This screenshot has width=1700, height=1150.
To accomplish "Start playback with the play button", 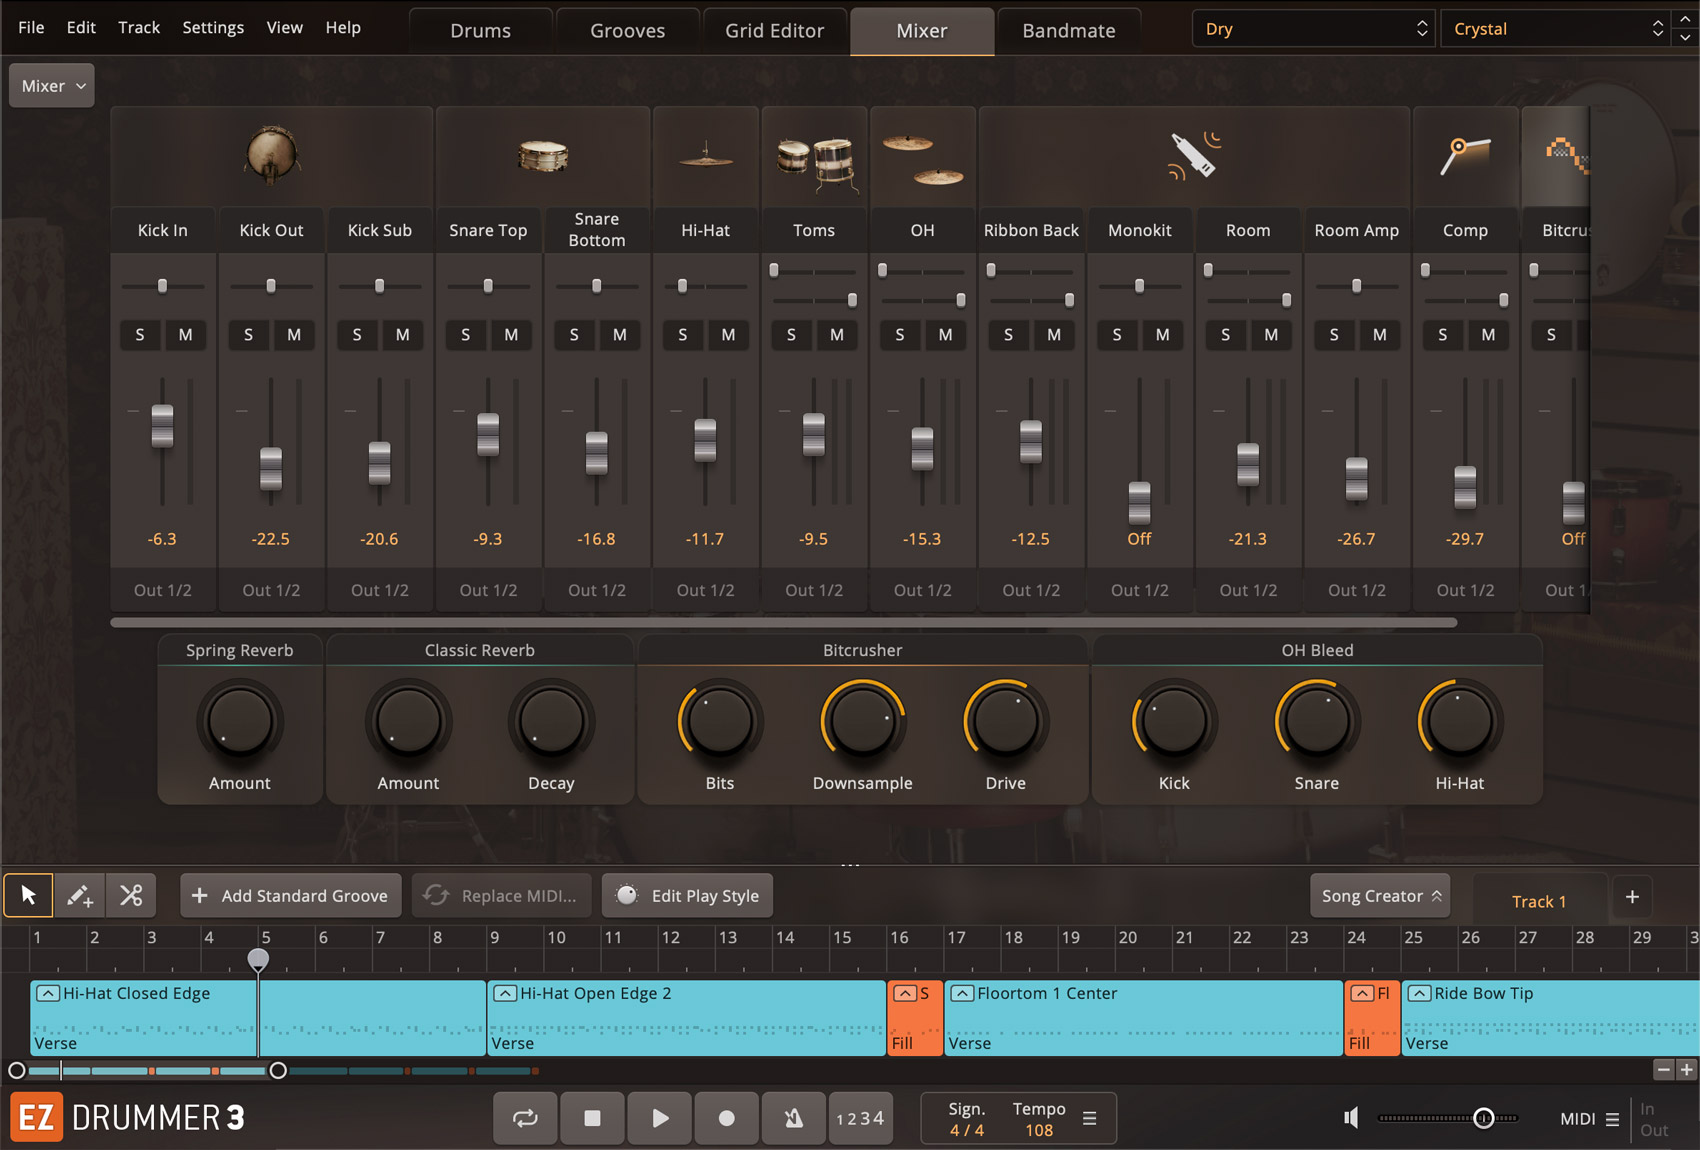I will (x=660, y=1118).
